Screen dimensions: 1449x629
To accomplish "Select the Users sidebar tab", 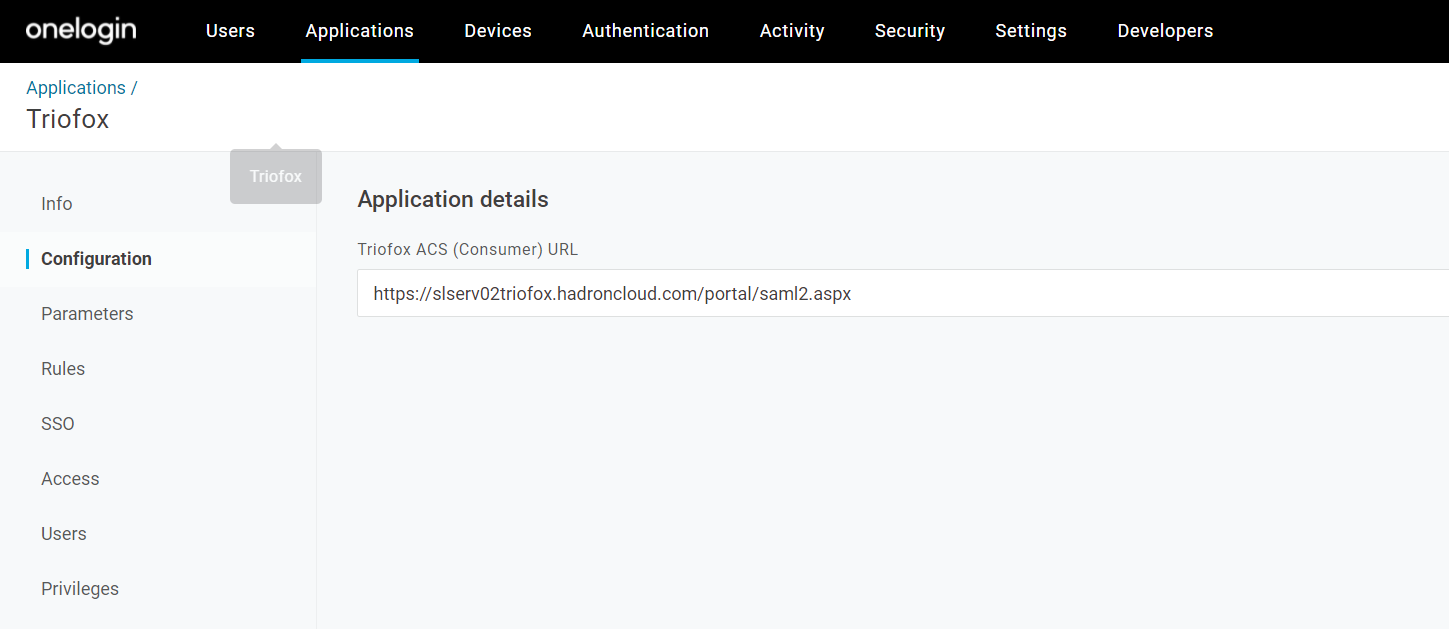I will pos(64,534).
